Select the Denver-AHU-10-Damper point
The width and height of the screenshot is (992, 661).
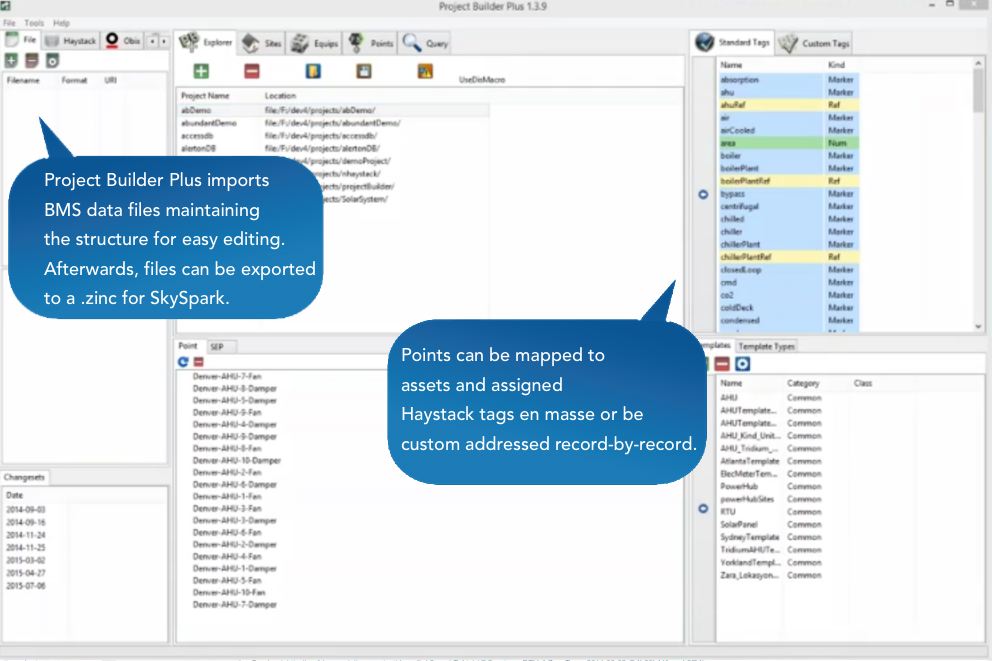pos(237,460)
